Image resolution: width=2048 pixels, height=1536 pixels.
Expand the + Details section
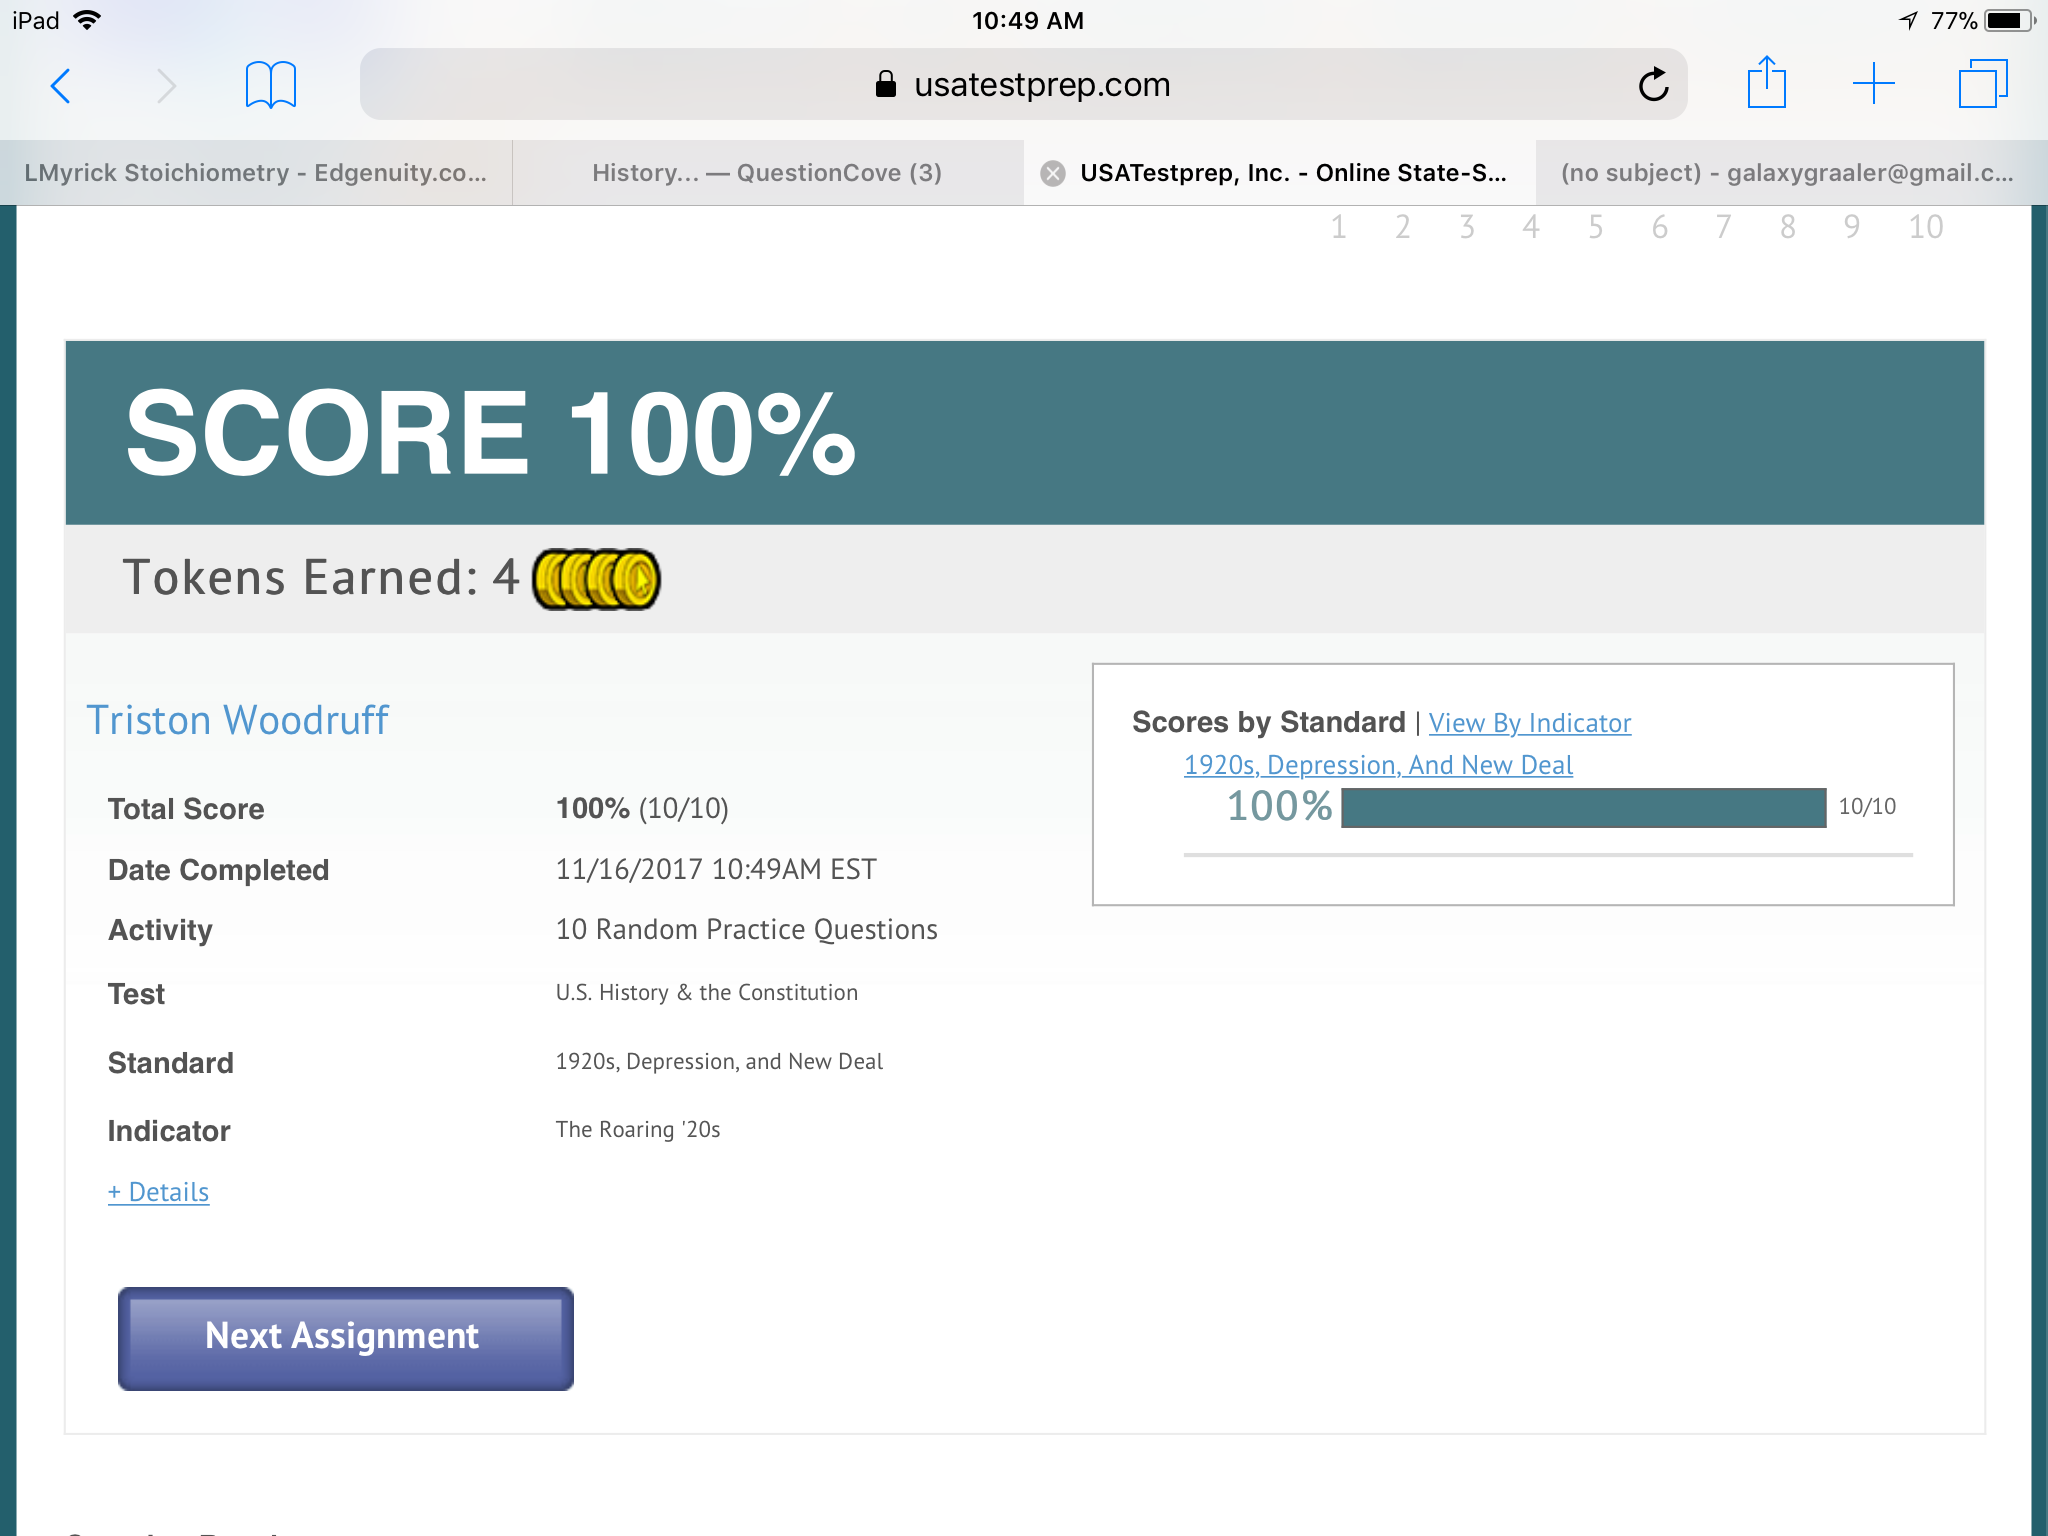pos(159,1192)
